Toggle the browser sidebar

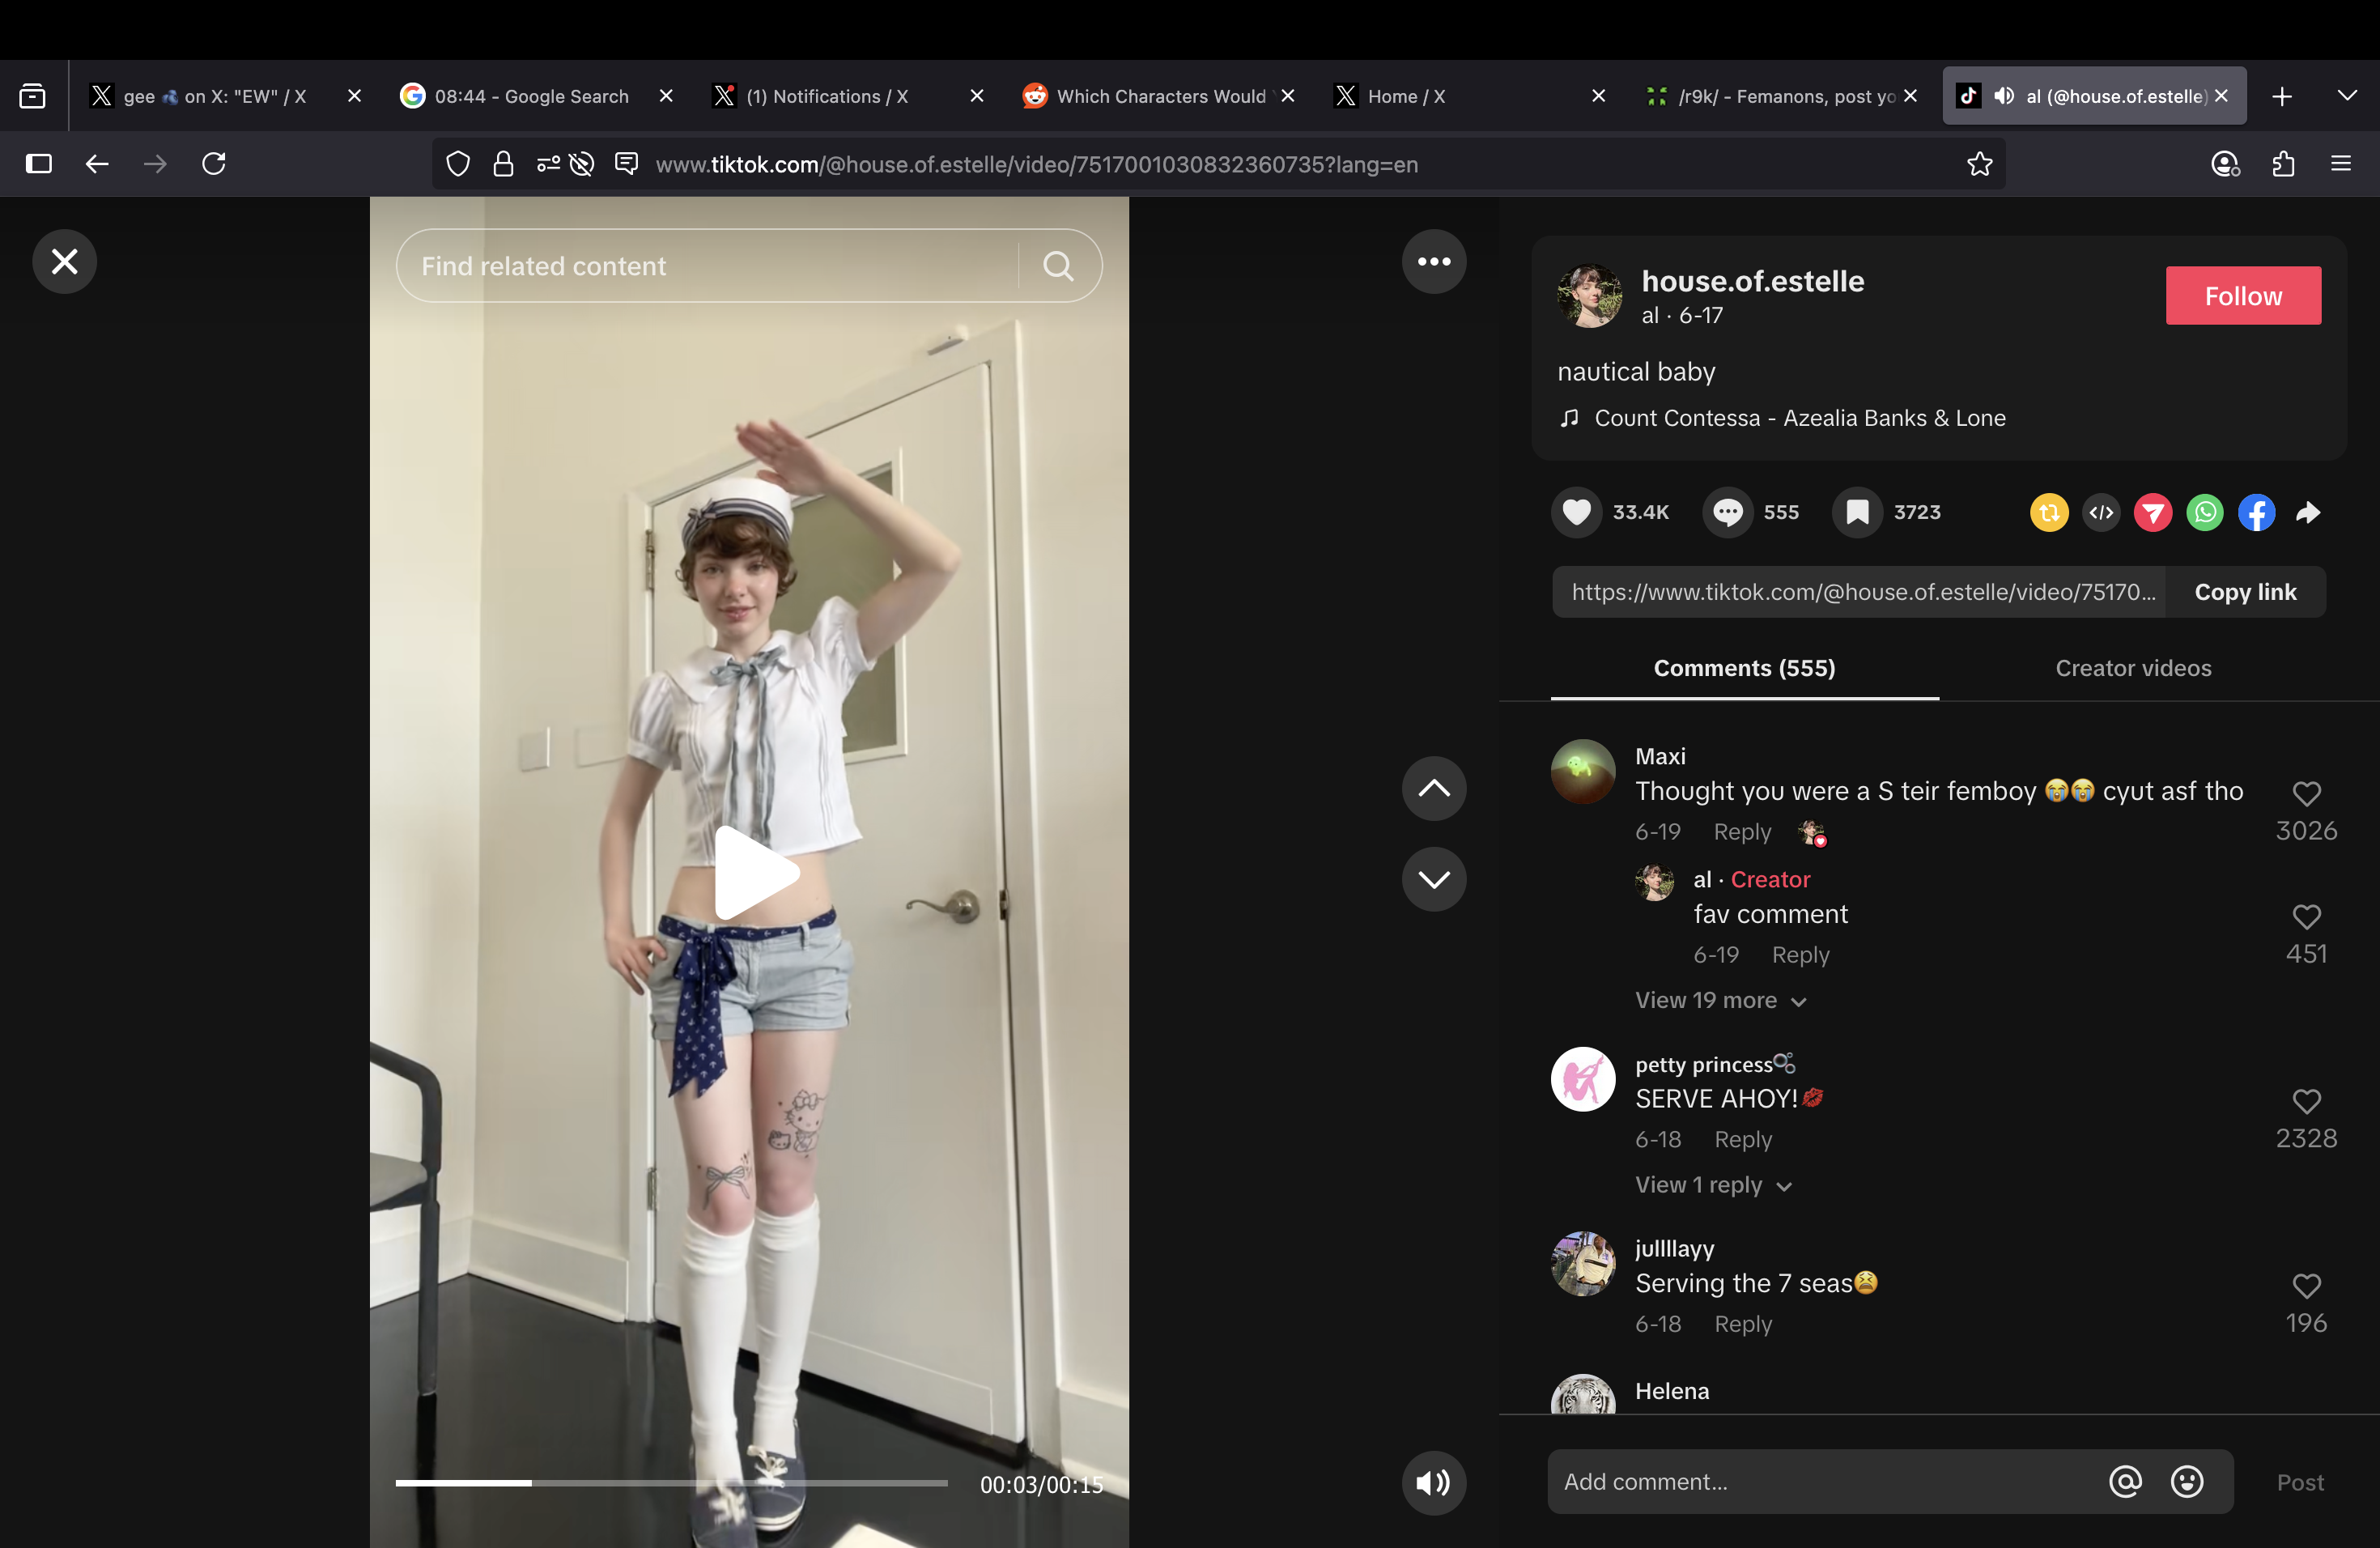39,164
